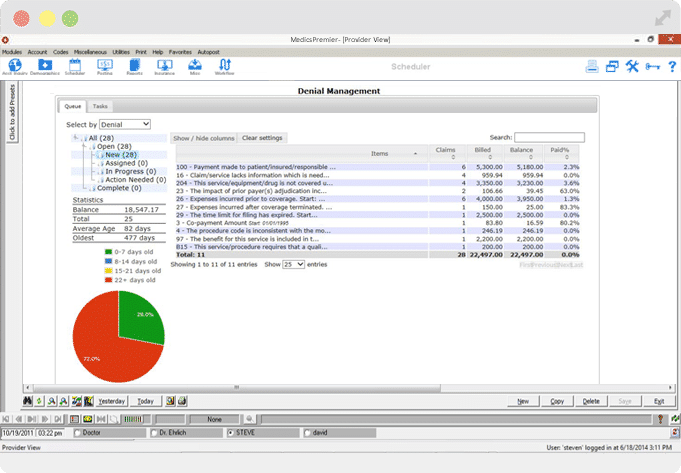Click the blue question mark help icon
This screenshot has width=681, height=473.
(x=672, y=66)
